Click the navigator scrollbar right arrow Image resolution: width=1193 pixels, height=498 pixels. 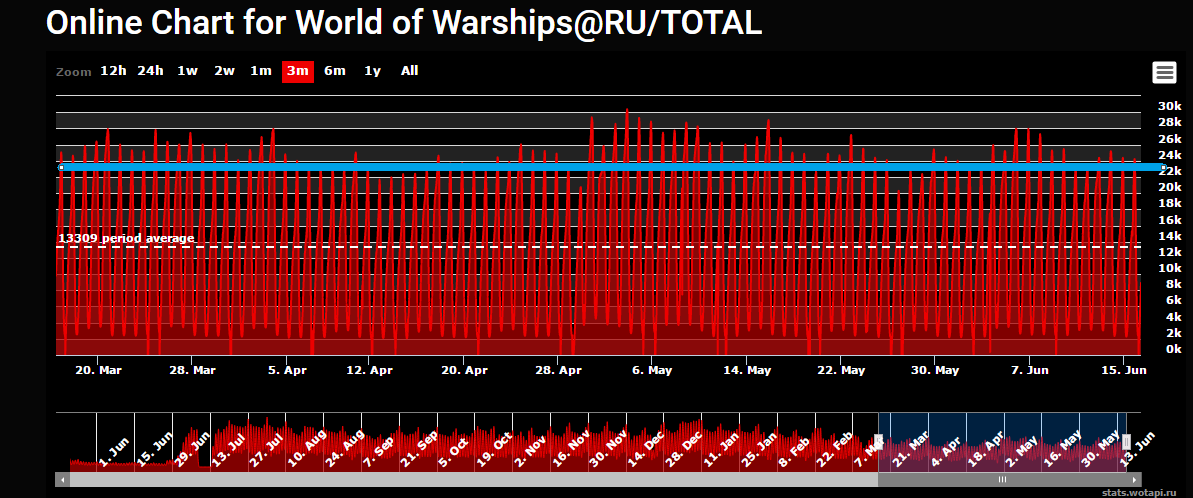click(x=1135, y=480)
